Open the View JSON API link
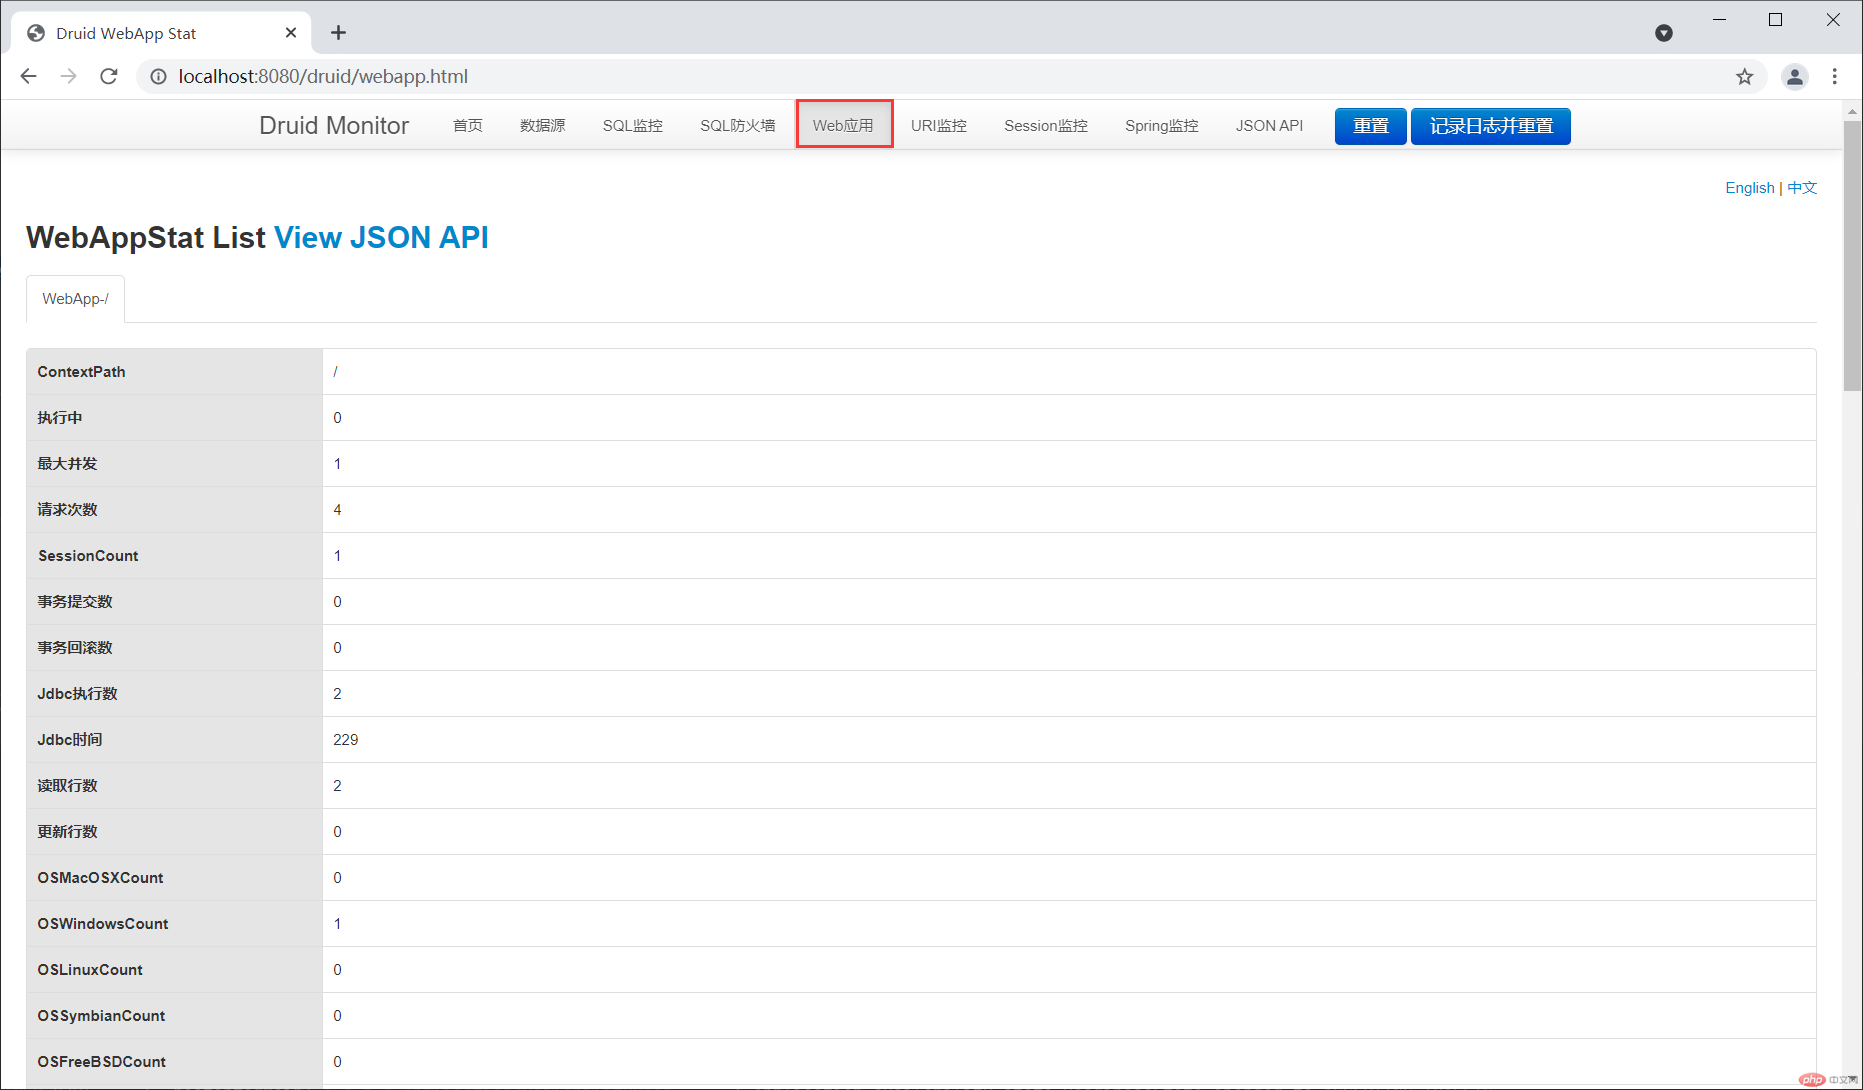Screen dimensions: 1863x1090 (x=381, y=237)
